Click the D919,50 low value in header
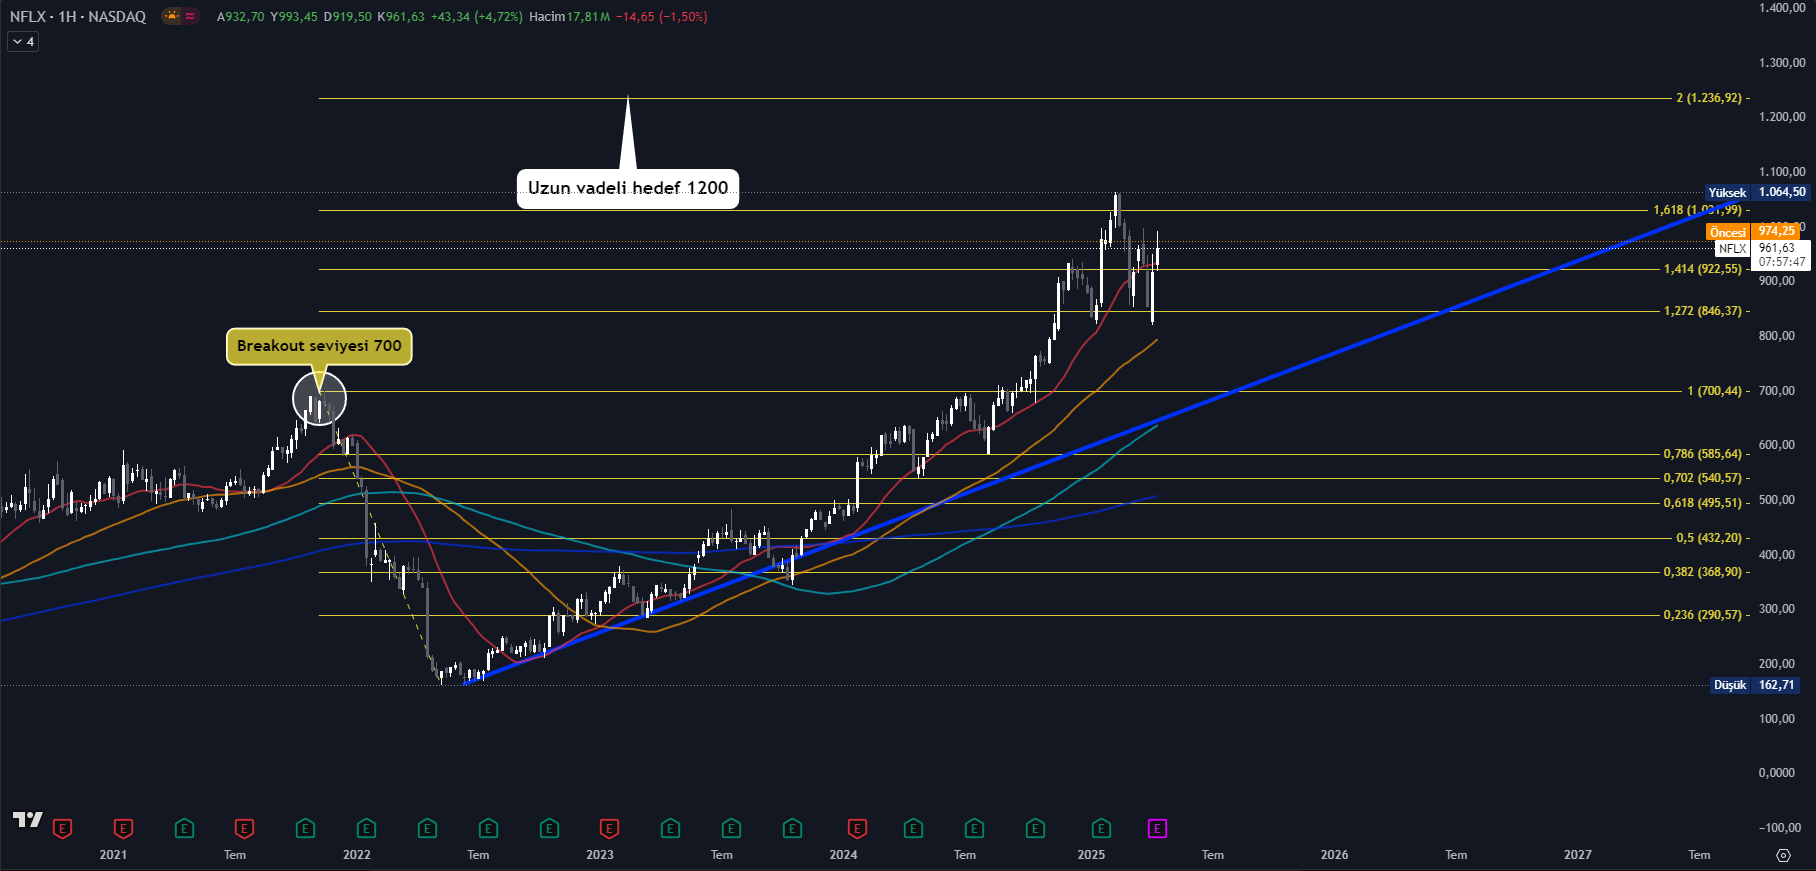 point(347,17)
